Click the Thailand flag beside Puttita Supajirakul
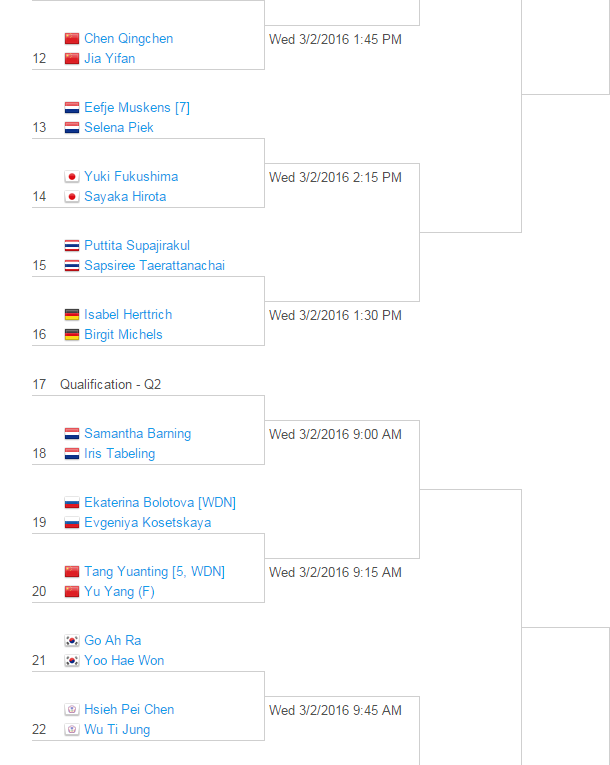The width and height of the screenshot is (610, 765). (x=72, y=246)
